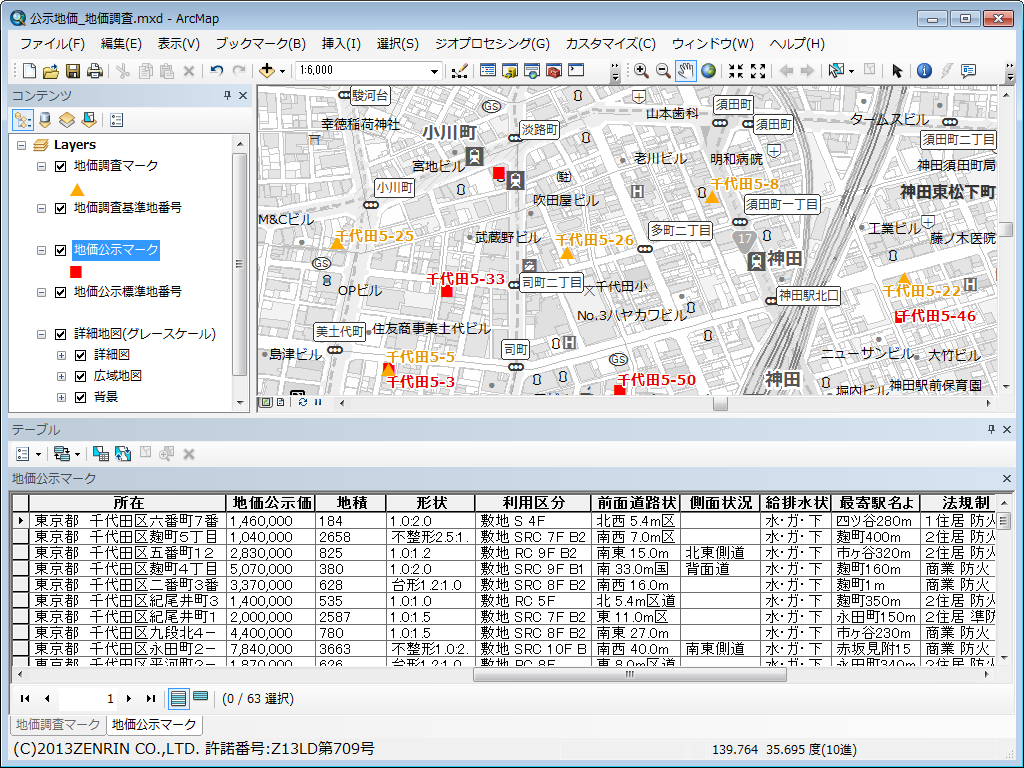Viewport: 1024px width, 768px height.
Task: Click List By Drawing Order icon
Action: pyautogui.click(x=23, y=120)
